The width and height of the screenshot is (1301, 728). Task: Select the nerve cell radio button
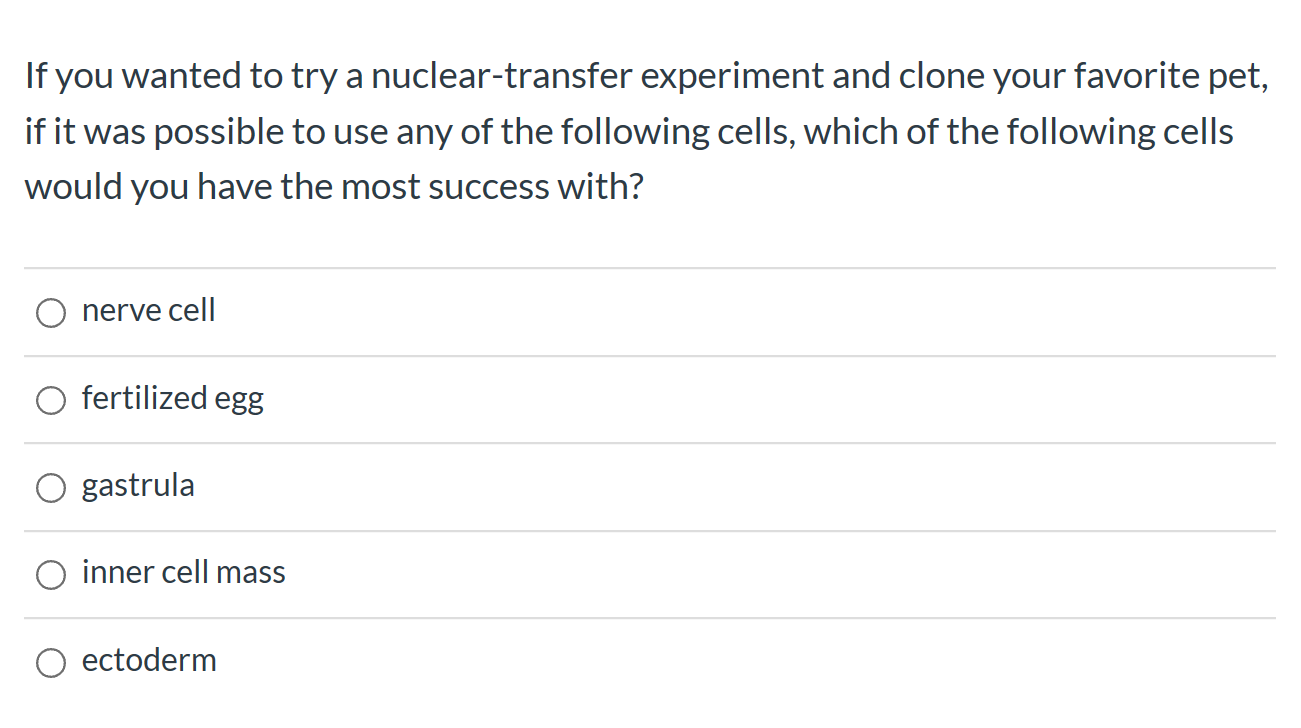[51, 313]
